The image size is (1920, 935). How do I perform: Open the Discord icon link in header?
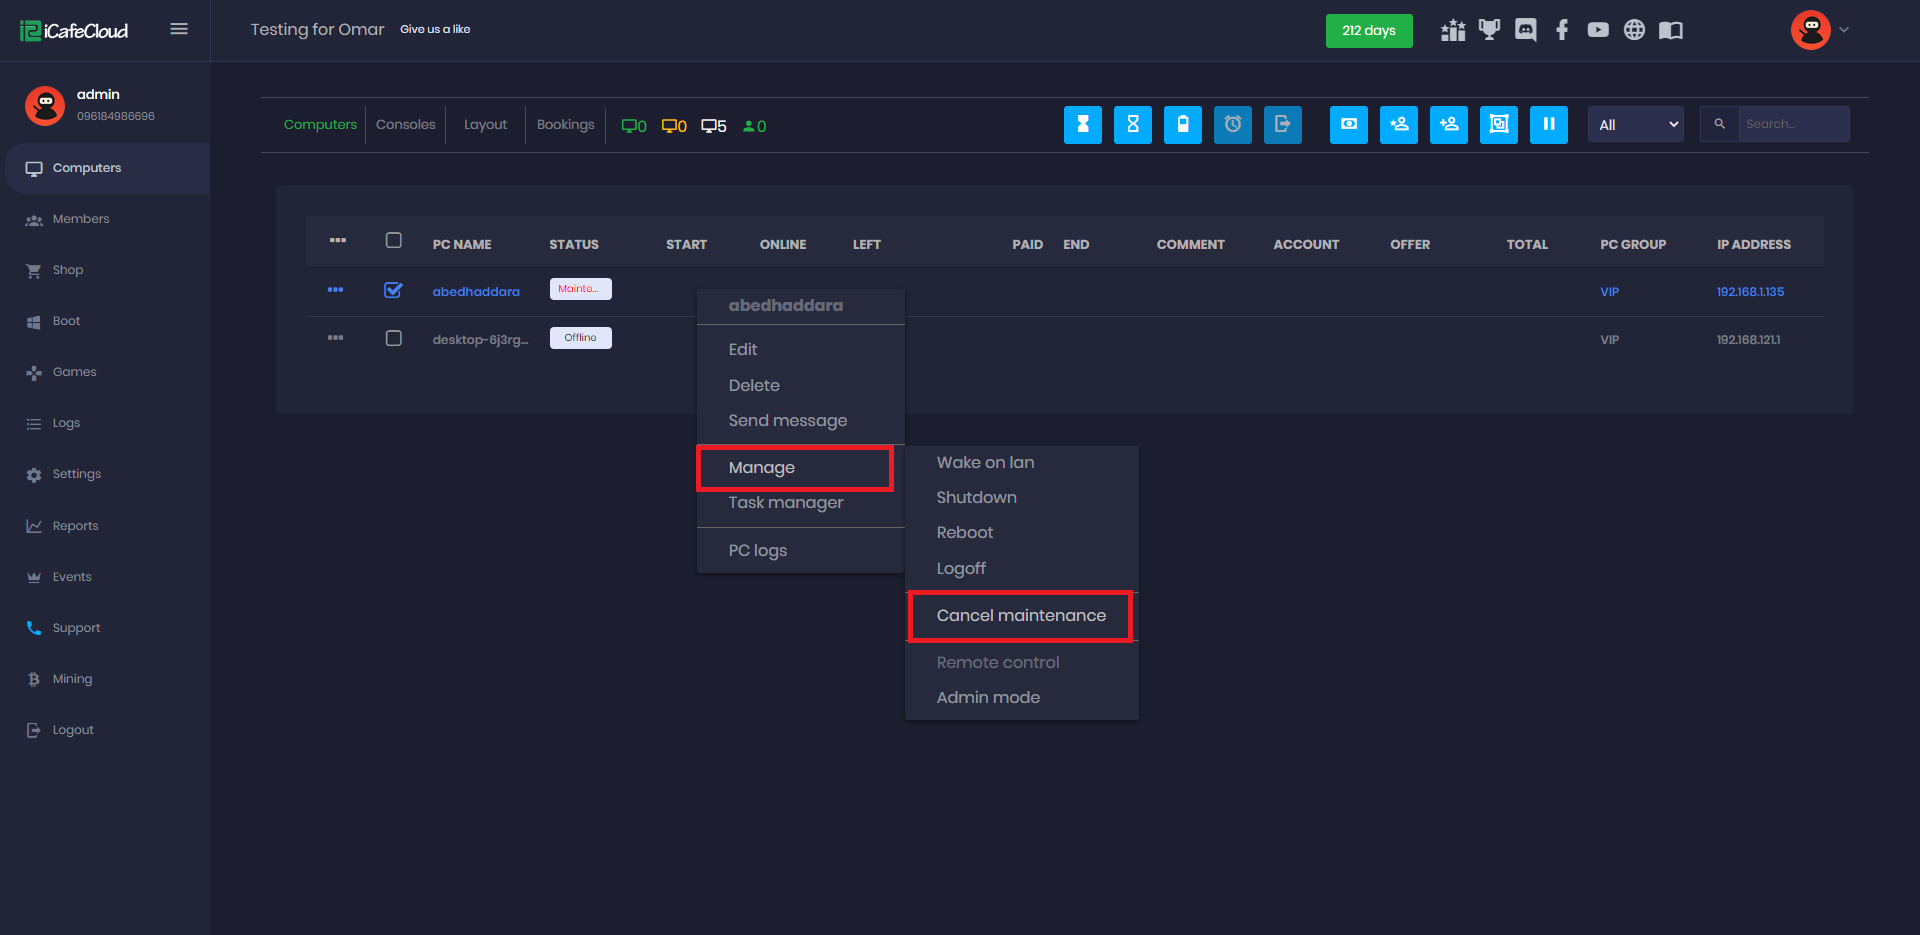(1525, 30)
